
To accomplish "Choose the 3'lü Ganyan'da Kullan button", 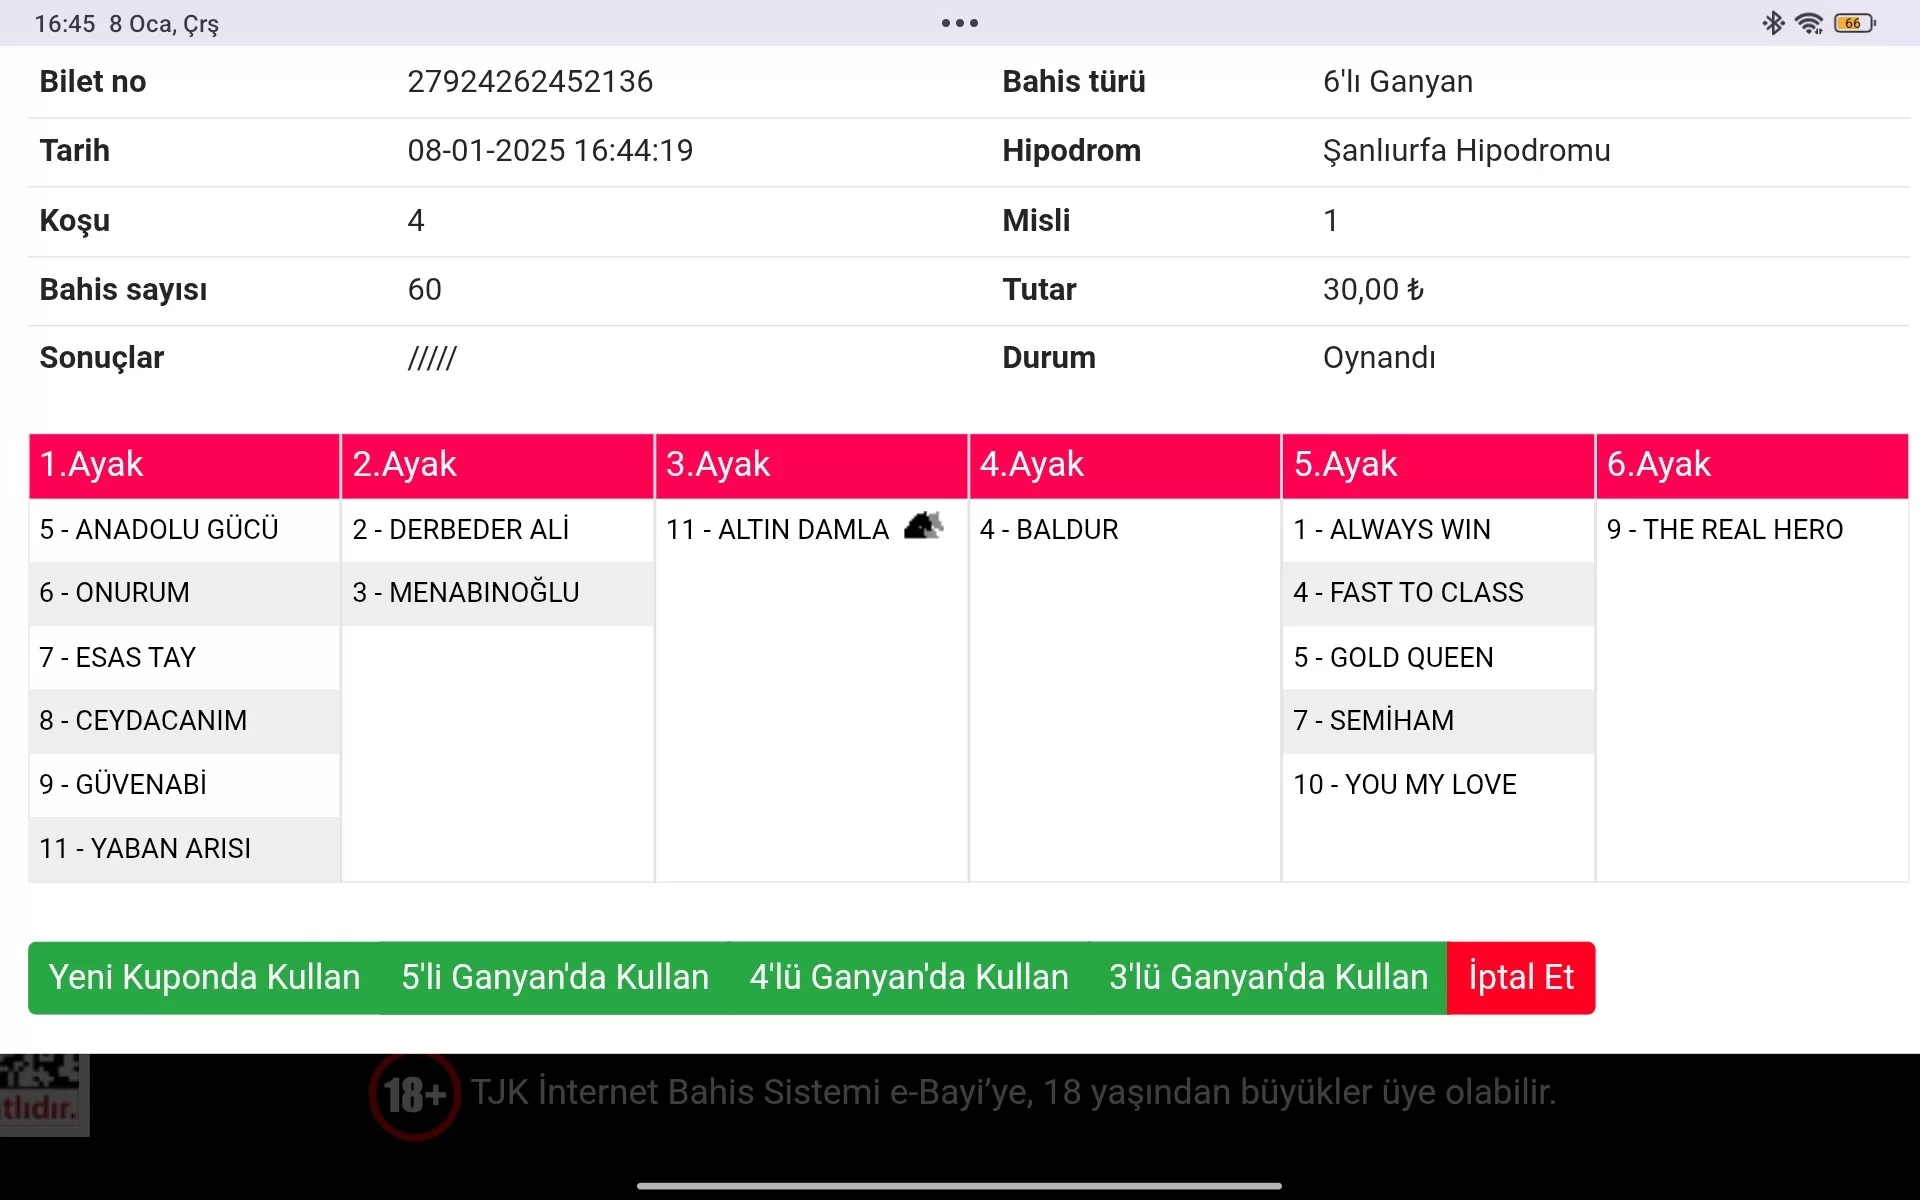I will [x=1268, y=977].
